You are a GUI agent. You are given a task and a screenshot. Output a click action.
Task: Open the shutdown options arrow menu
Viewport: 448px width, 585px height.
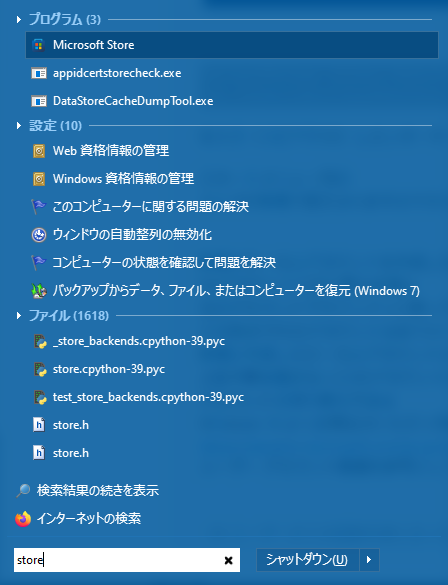pos(369,560)
